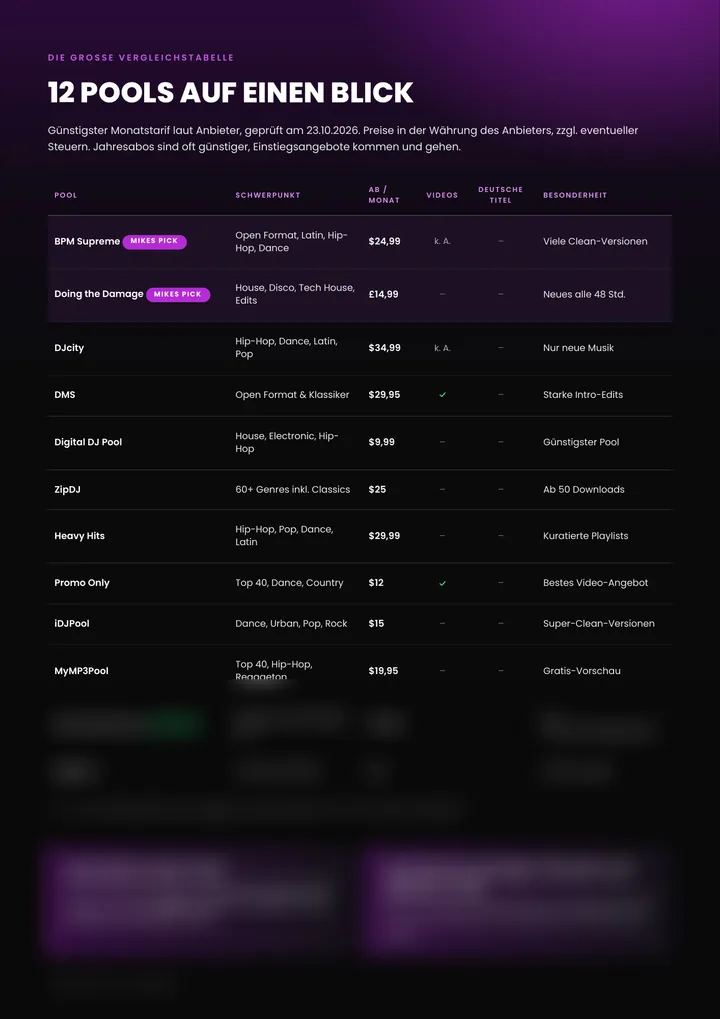720x1019 pixels.
Task: Click 'Neues alle 48 Std.' text
Action: coord(584,294)
